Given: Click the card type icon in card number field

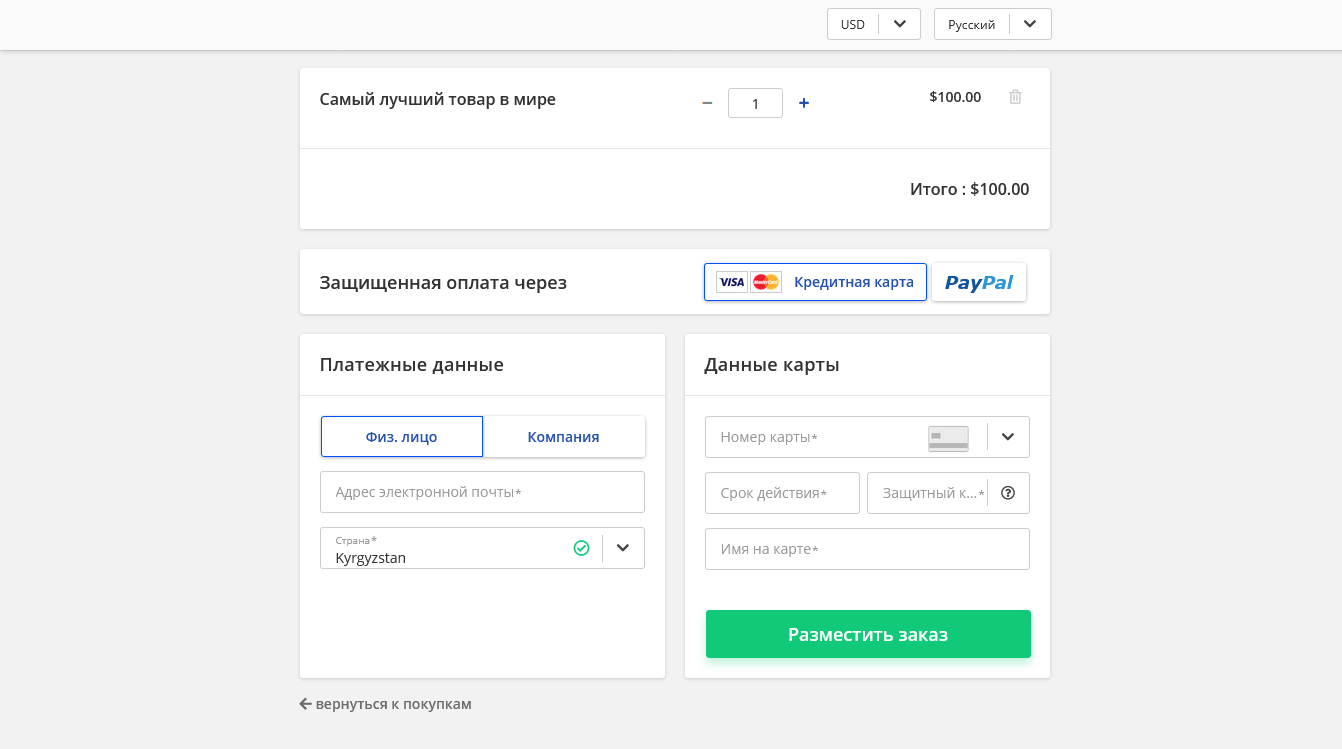Looking at the screenshot, I should tap(948, 438).
